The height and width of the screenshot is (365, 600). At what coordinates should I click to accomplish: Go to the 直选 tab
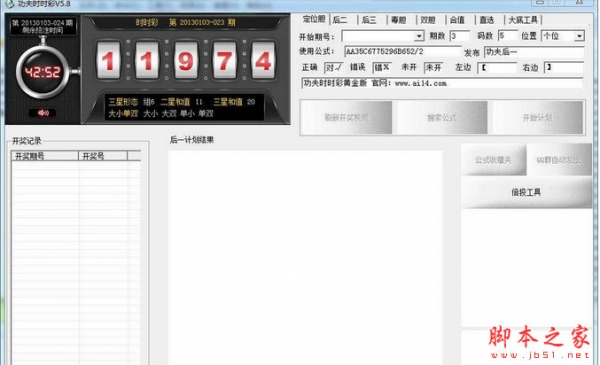(487, 20)
